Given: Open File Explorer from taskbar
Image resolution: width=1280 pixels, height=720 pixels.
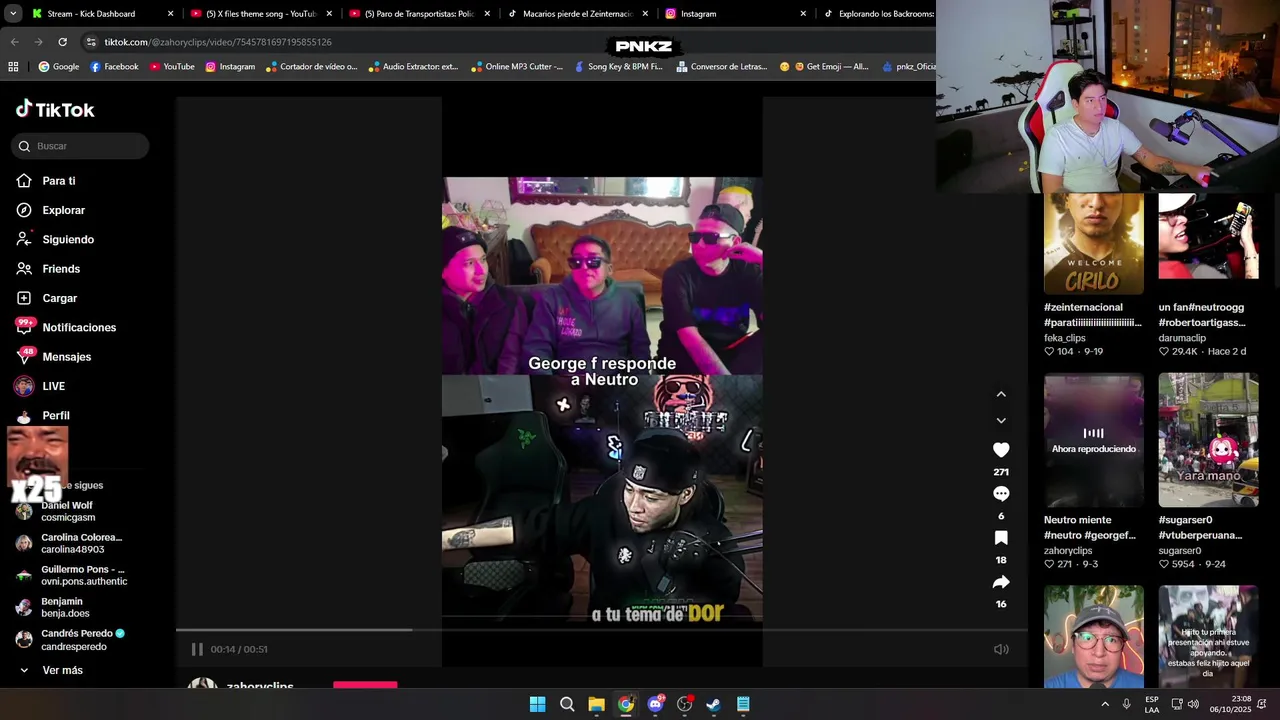Looking at the screenshot, I should (x=596, y=704).
